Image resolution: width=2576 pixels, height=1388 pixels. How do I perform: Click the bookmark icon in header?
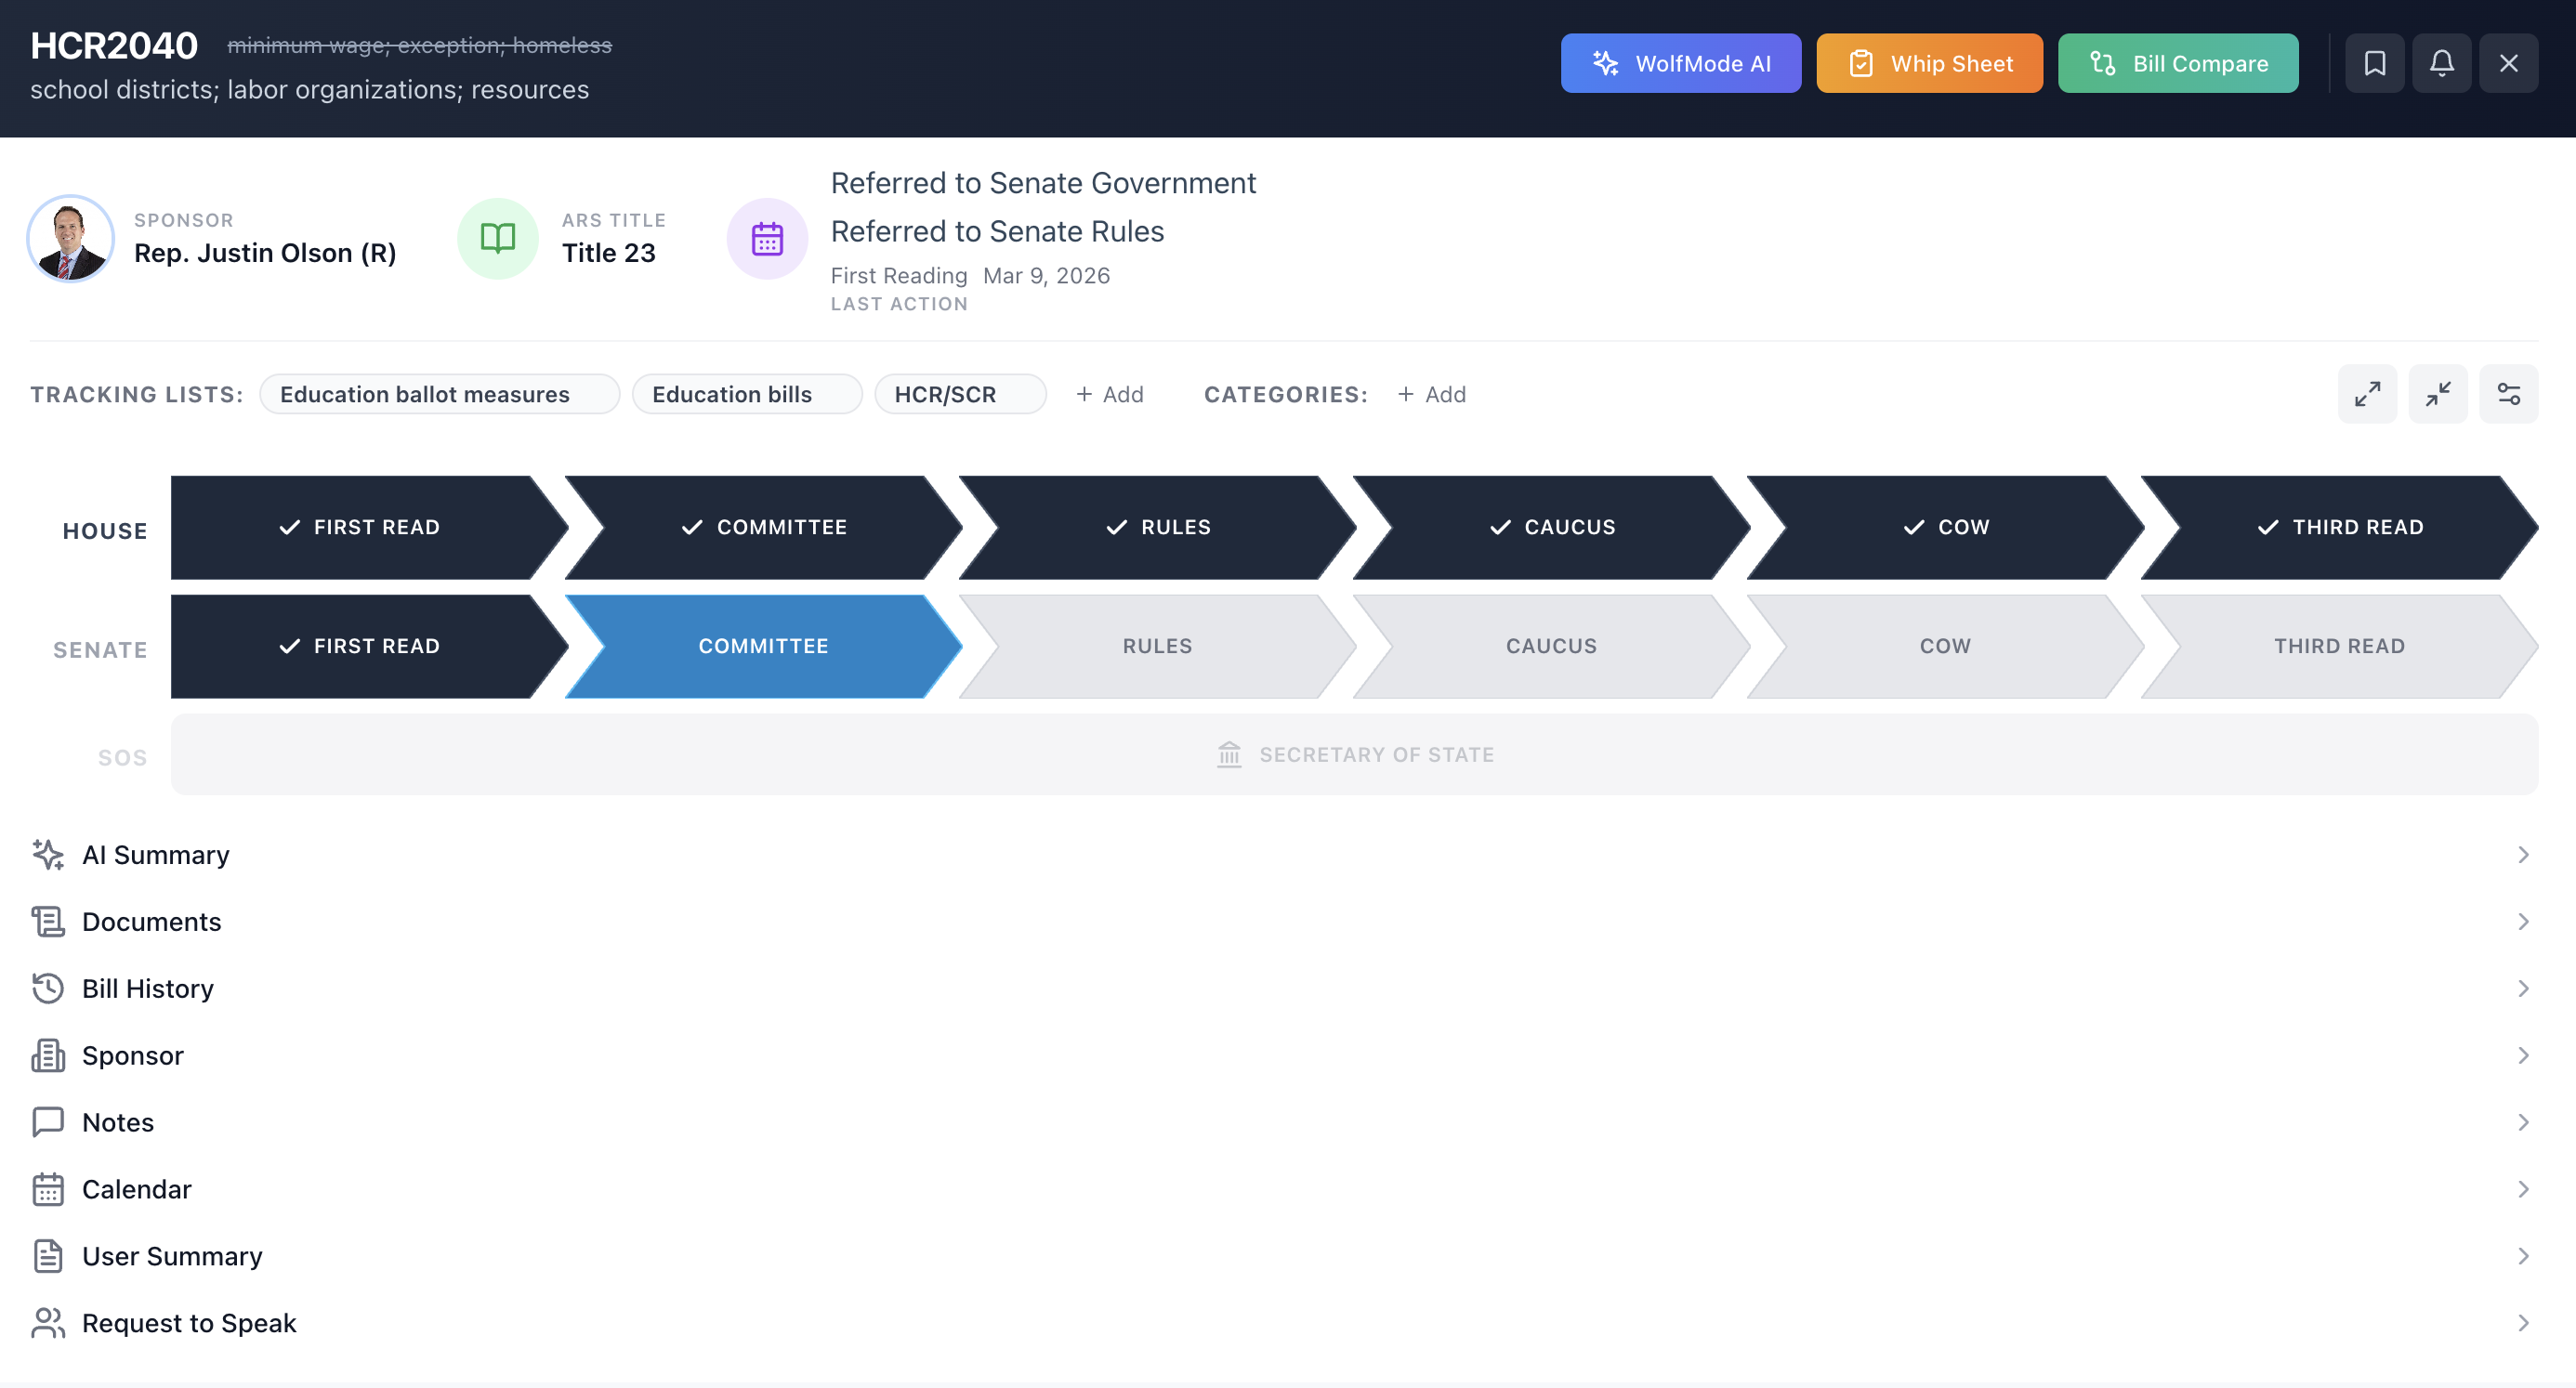[x=2374, y=63]
